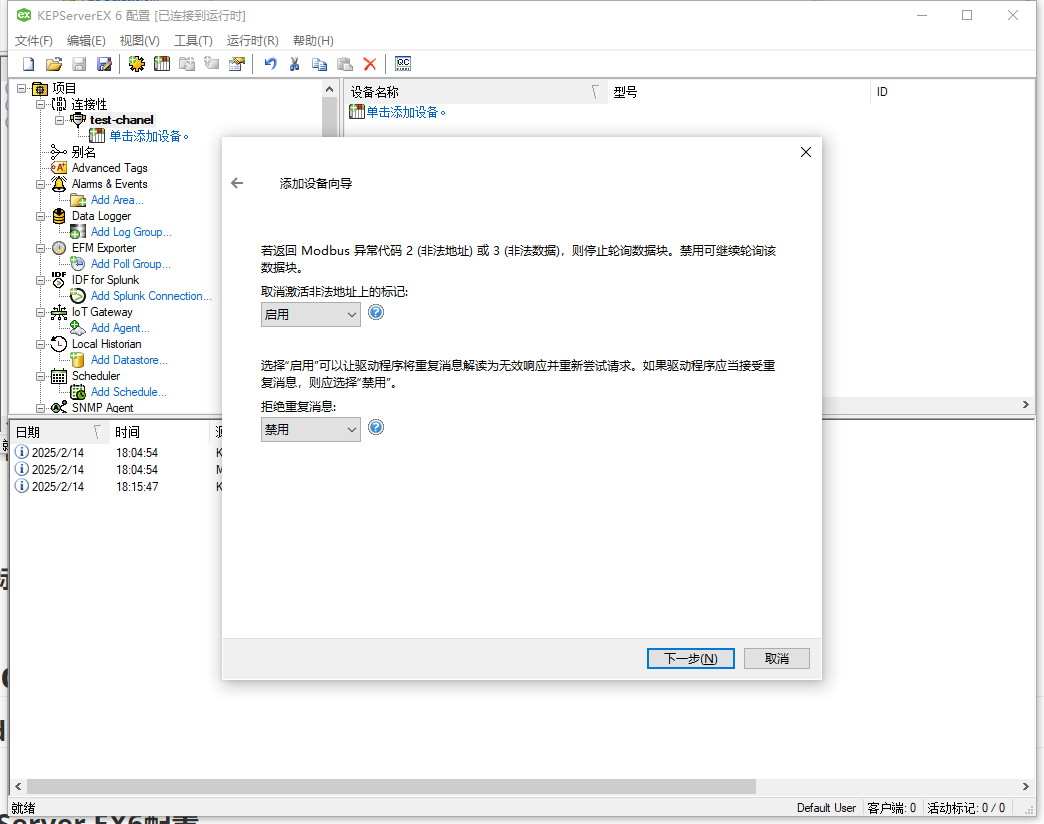The height and width of the screenshot is (824, 1044).
Task: Click the New project toolbar icon
Action: point(28,64)
